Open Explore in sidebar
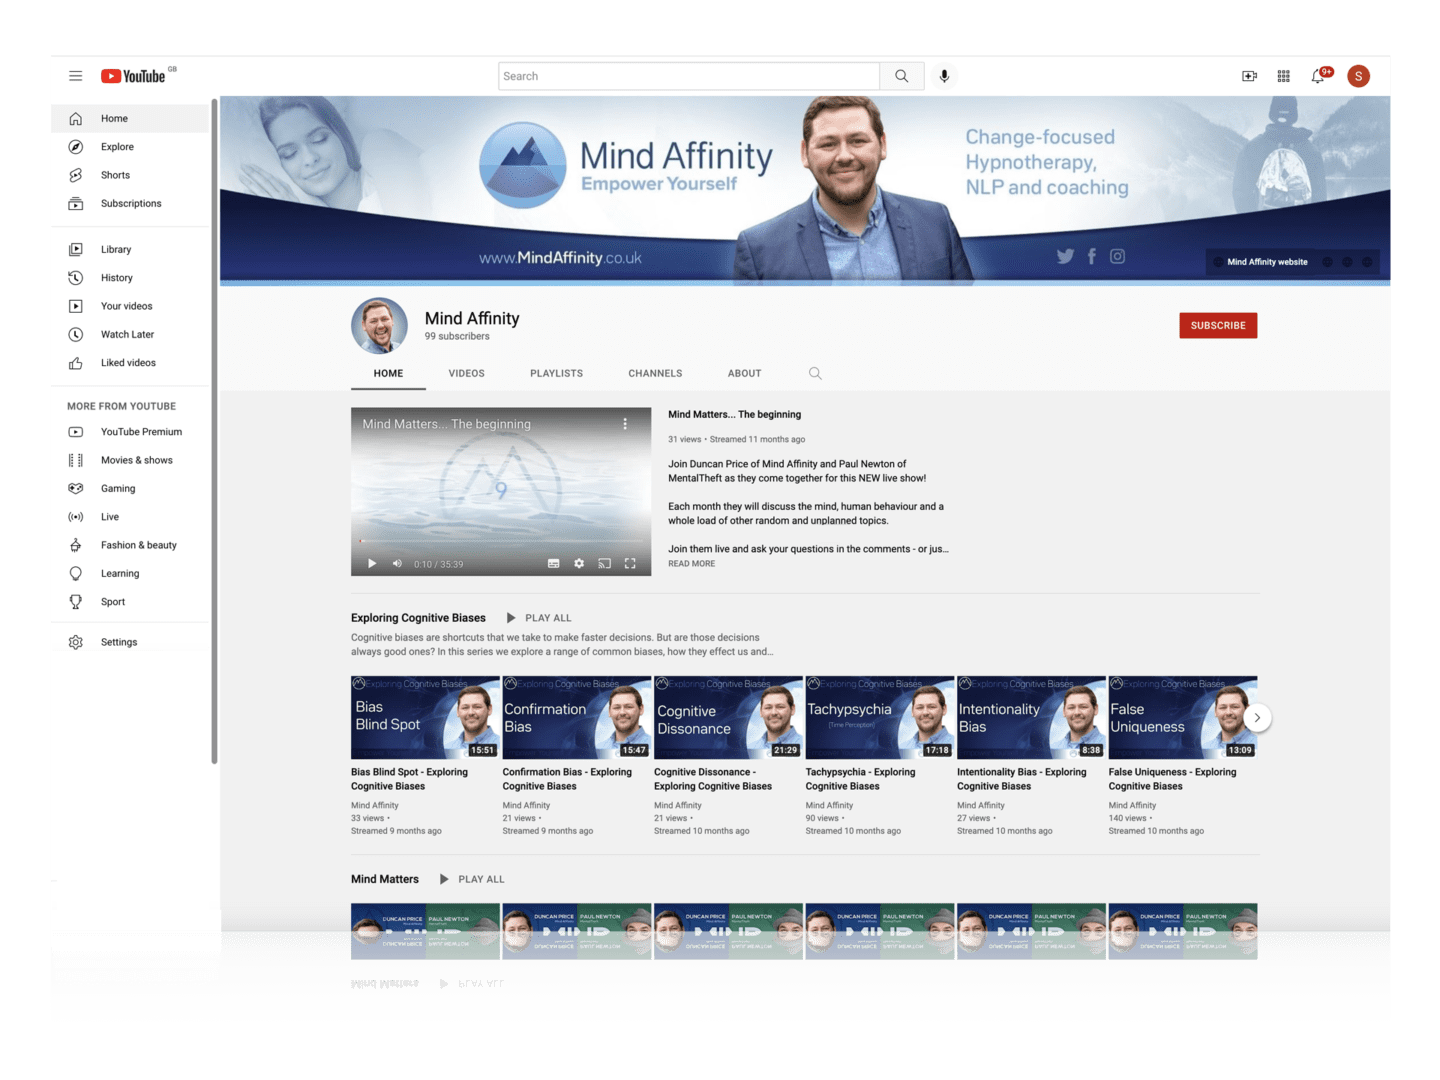Viewport: 1440px width, 1080px height. (130, 147)
